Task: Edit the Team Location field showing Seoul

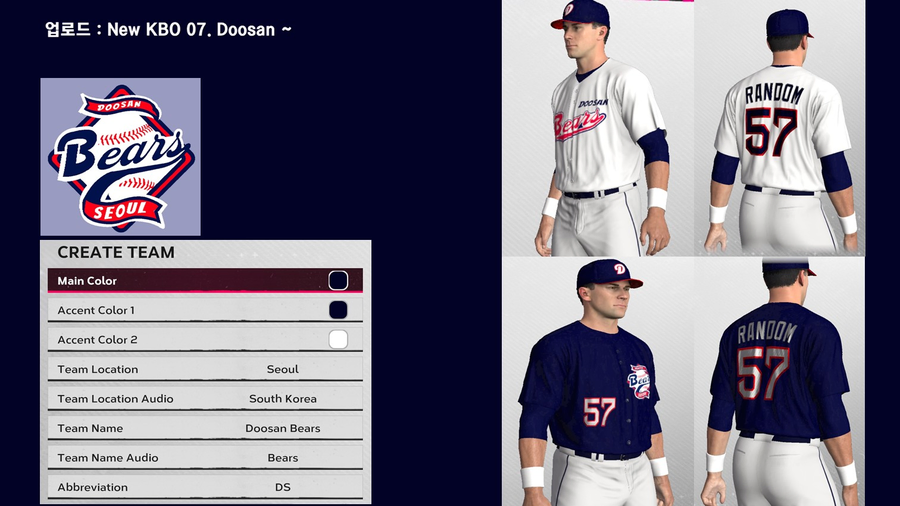Action: point(205,369)
